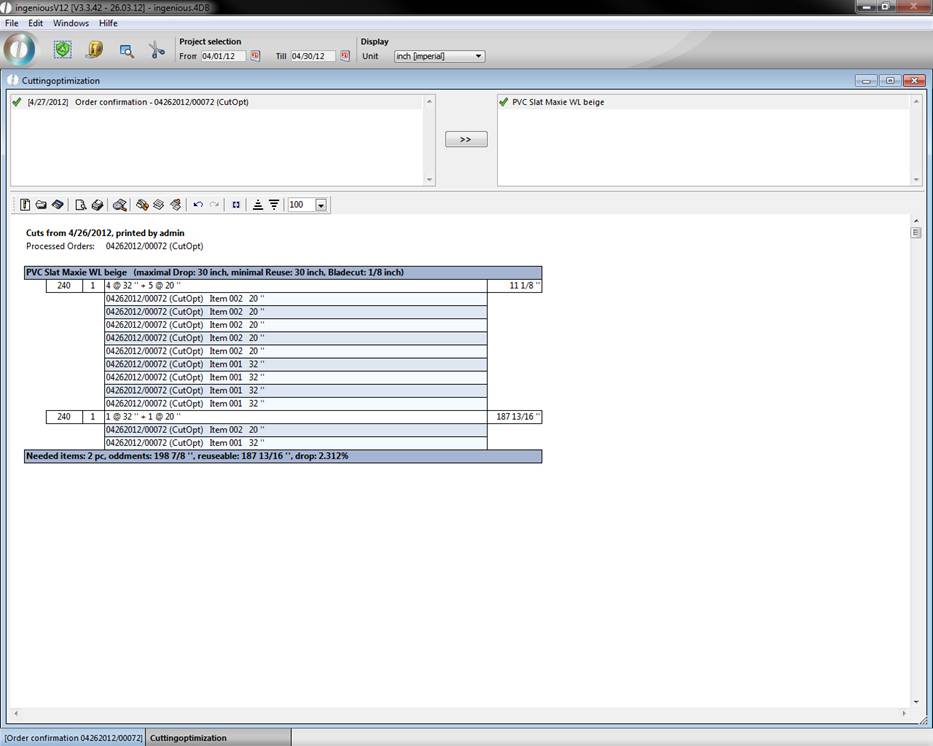
Task: Click the open folder icon in report toolbar
Action: tap(41, 205)
